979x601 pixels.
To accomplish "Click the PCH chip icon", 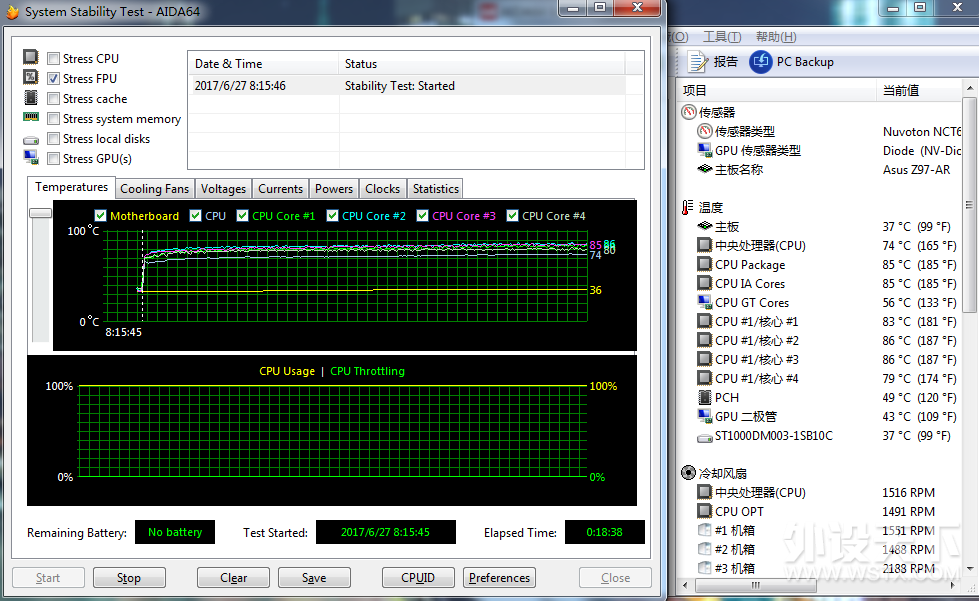I will click(x=705, y=398).
